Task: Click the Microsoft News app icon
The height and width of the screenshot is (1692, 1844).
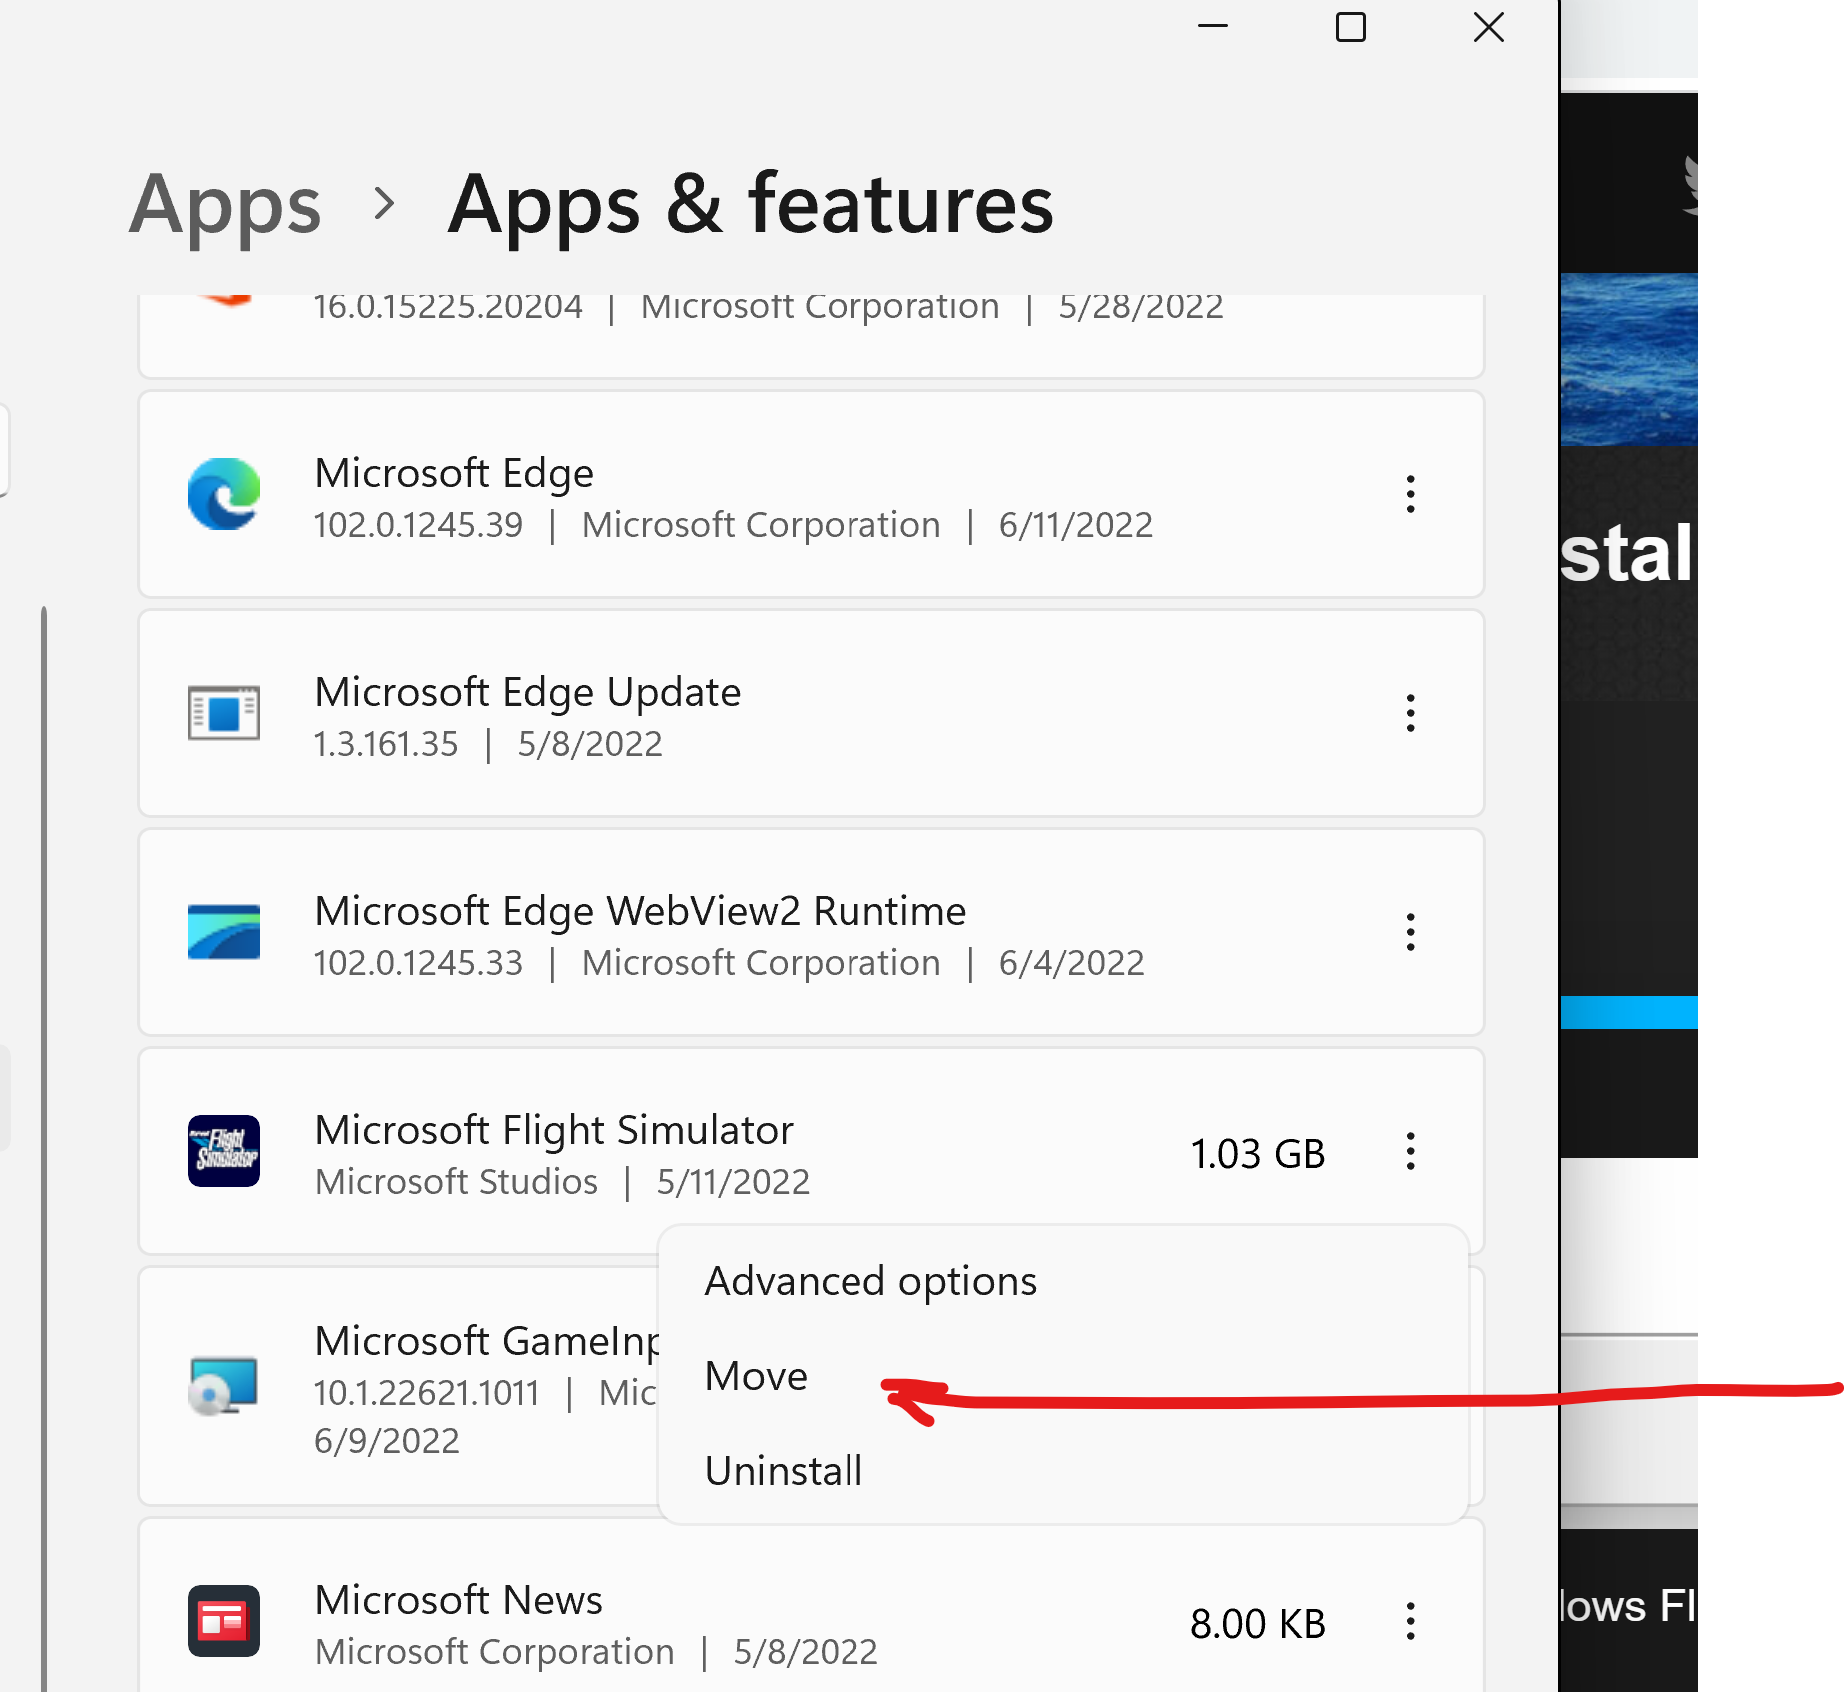Action: coord(224,1621)
